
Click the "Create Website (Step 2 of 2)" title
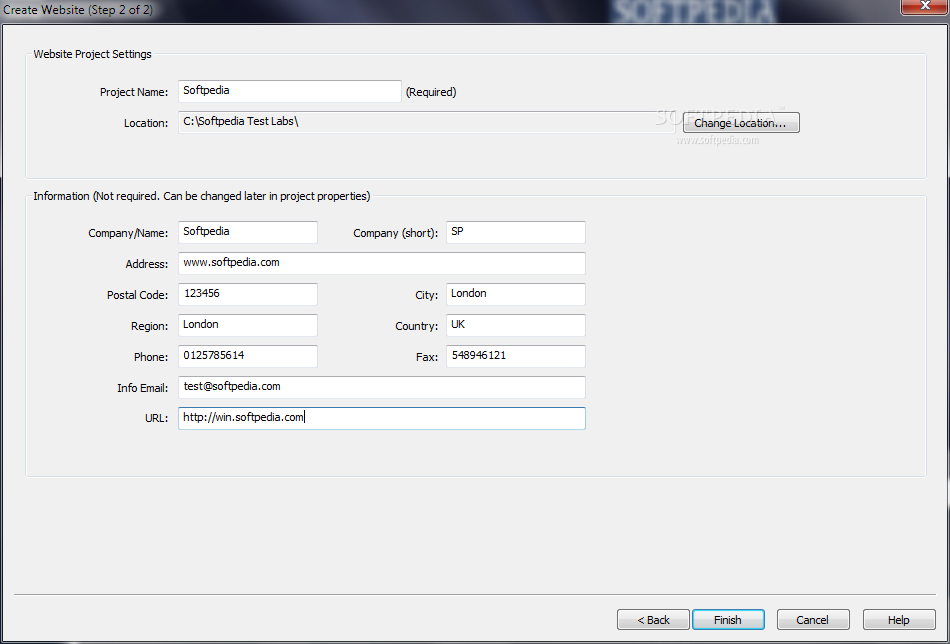(x=78, y=10)
